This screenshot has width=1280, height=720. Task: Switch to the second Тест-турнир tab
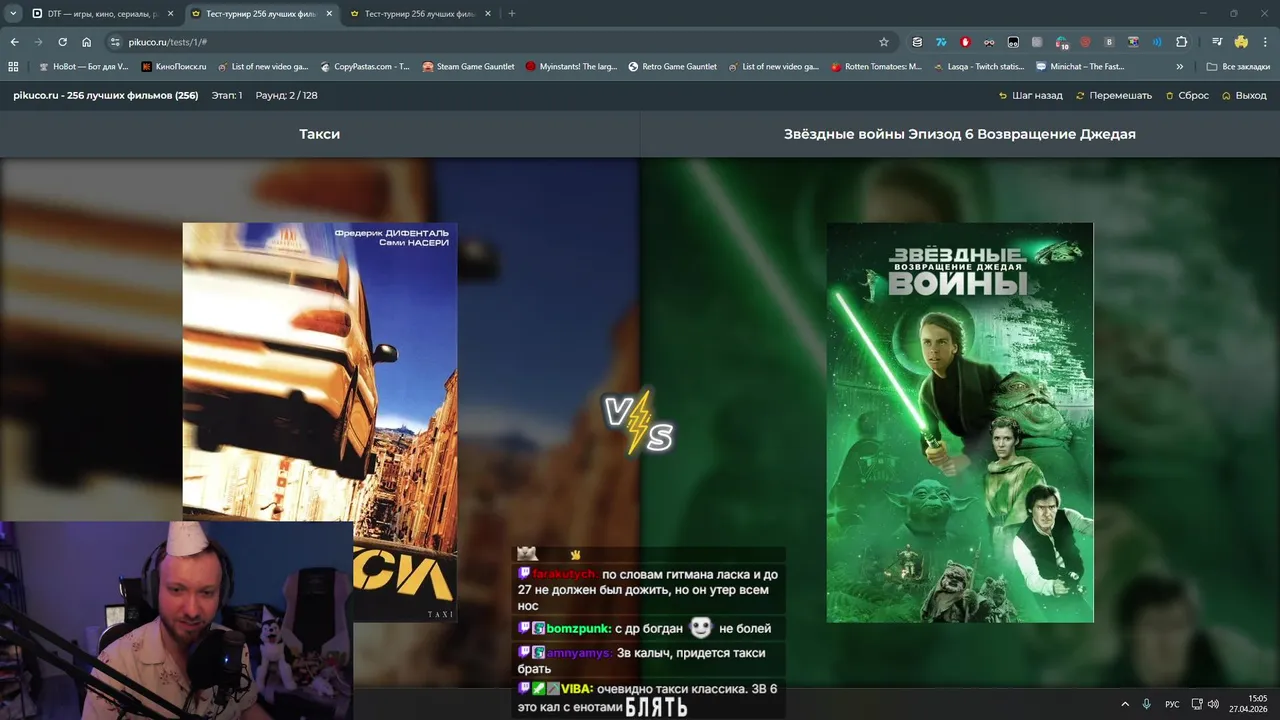click(420, 14)
